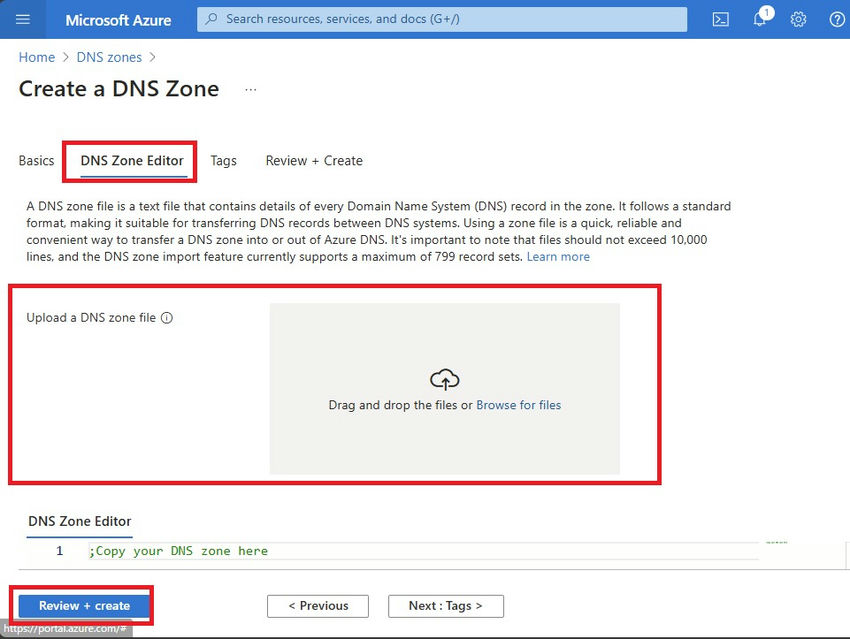Click Browse for files
850x639 pixels.
coord(518,404)
